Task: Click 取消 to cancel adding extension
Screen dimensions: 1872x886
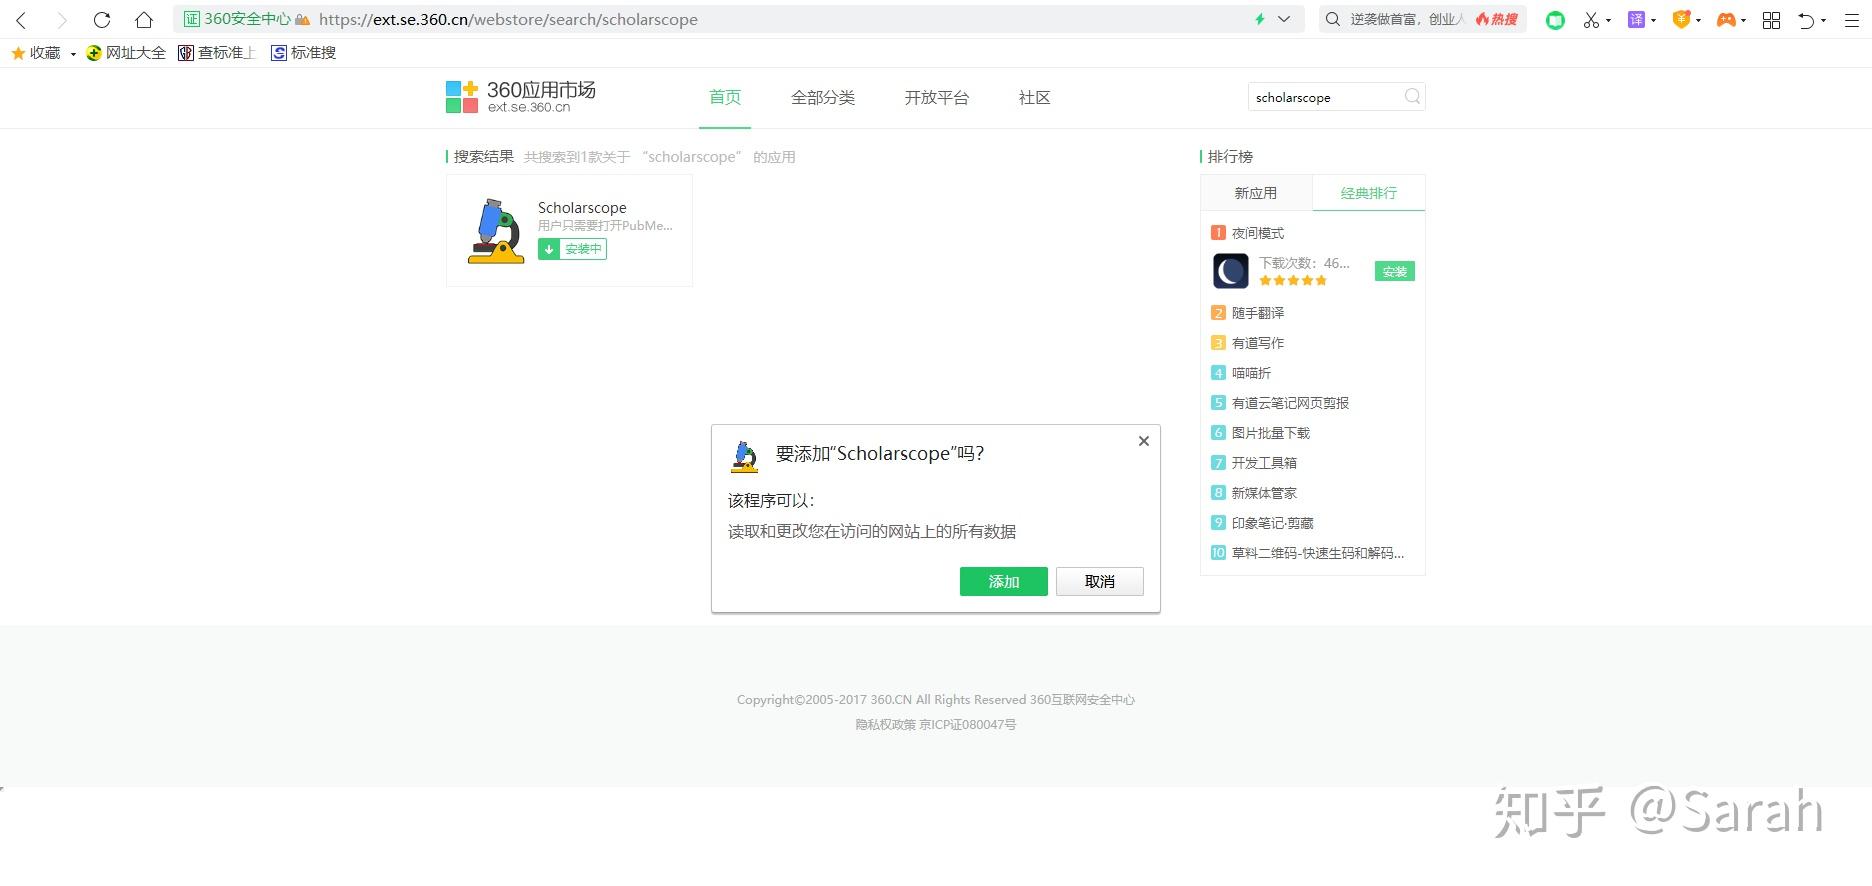Action: (1099, 582)
